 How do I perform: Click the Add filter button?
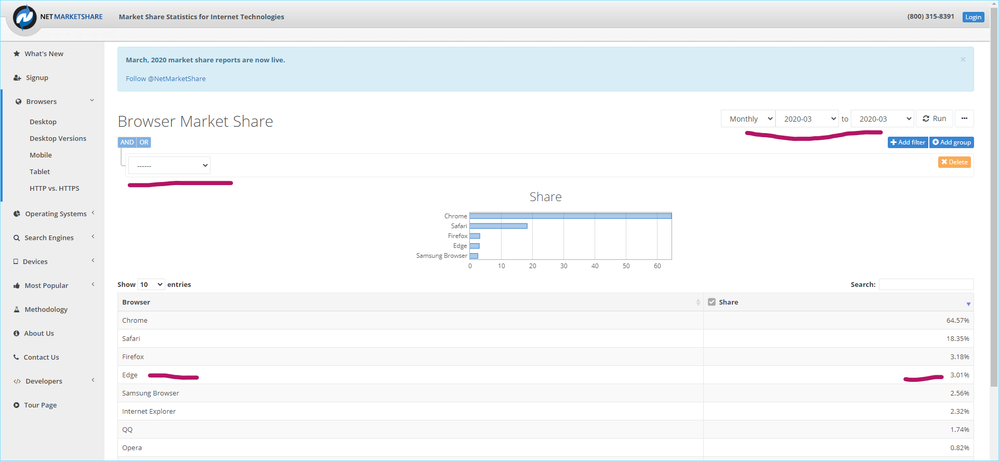click(907, 143)
